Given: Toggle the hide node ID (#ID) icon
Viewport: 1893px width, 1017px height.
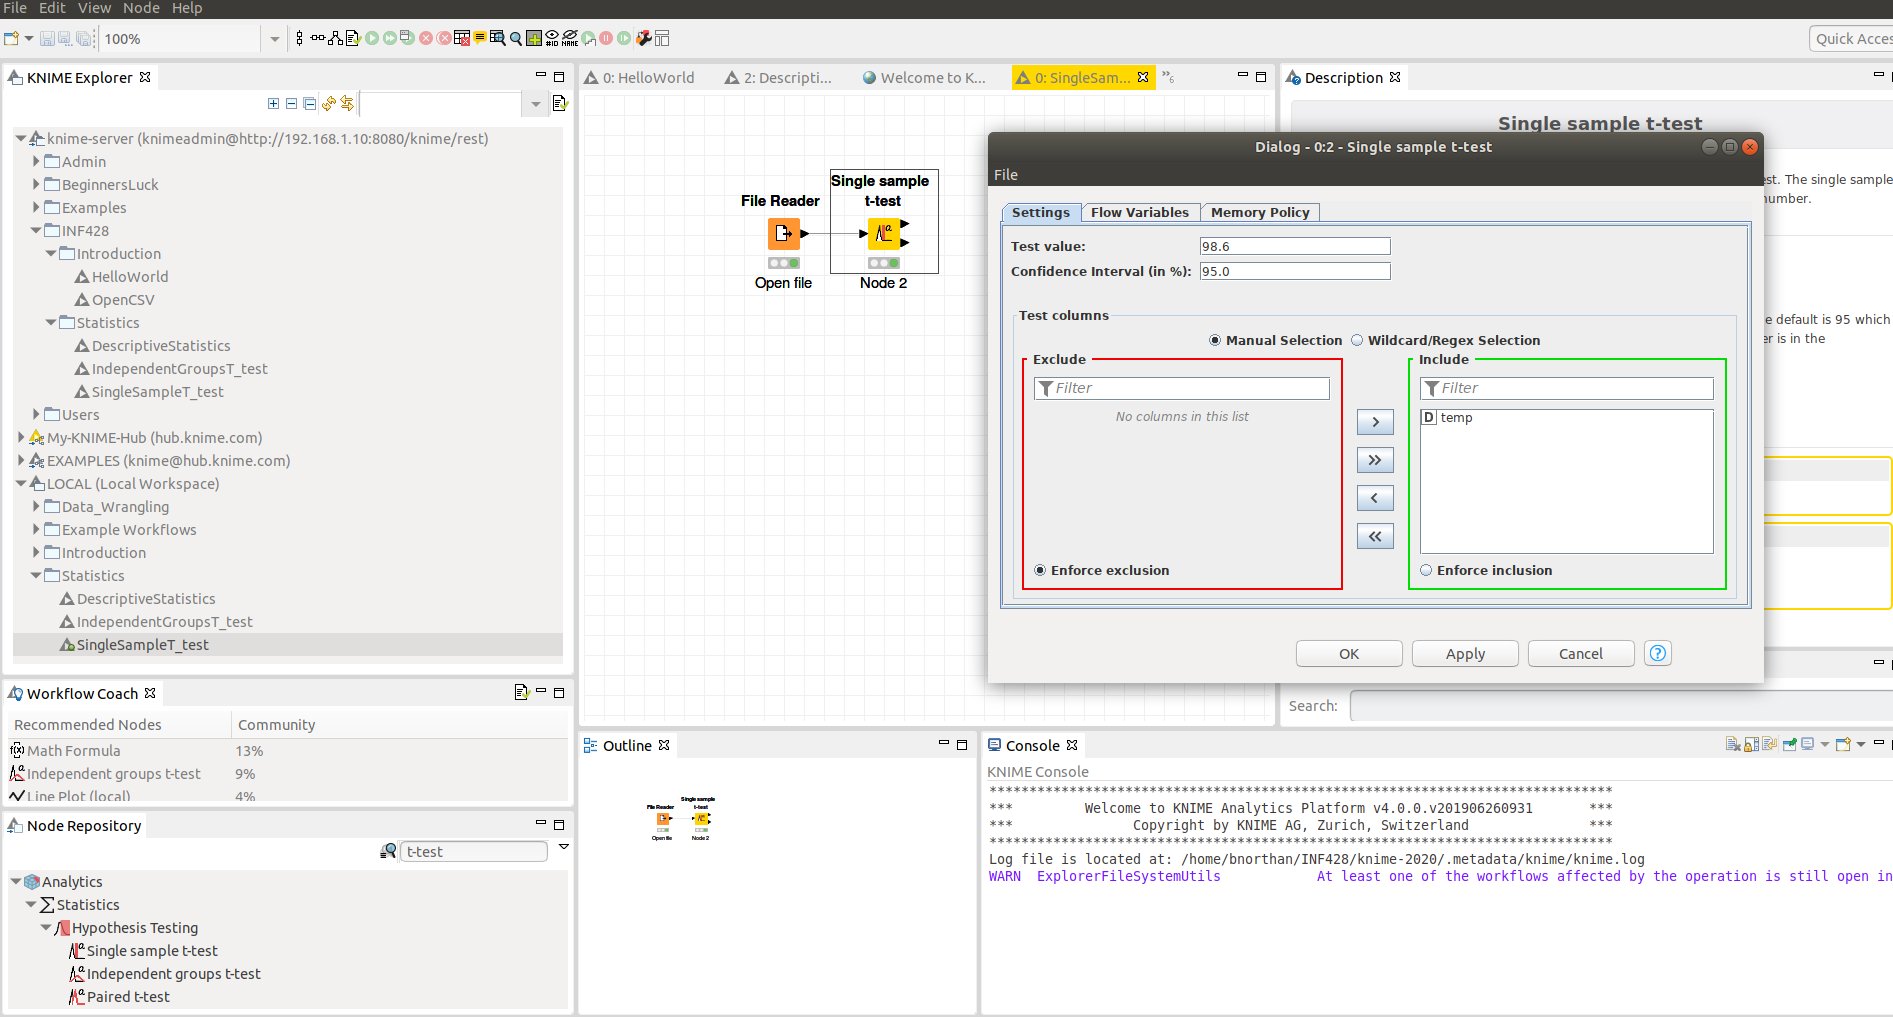Looking at the screenshot, I should tap(552, 39).
